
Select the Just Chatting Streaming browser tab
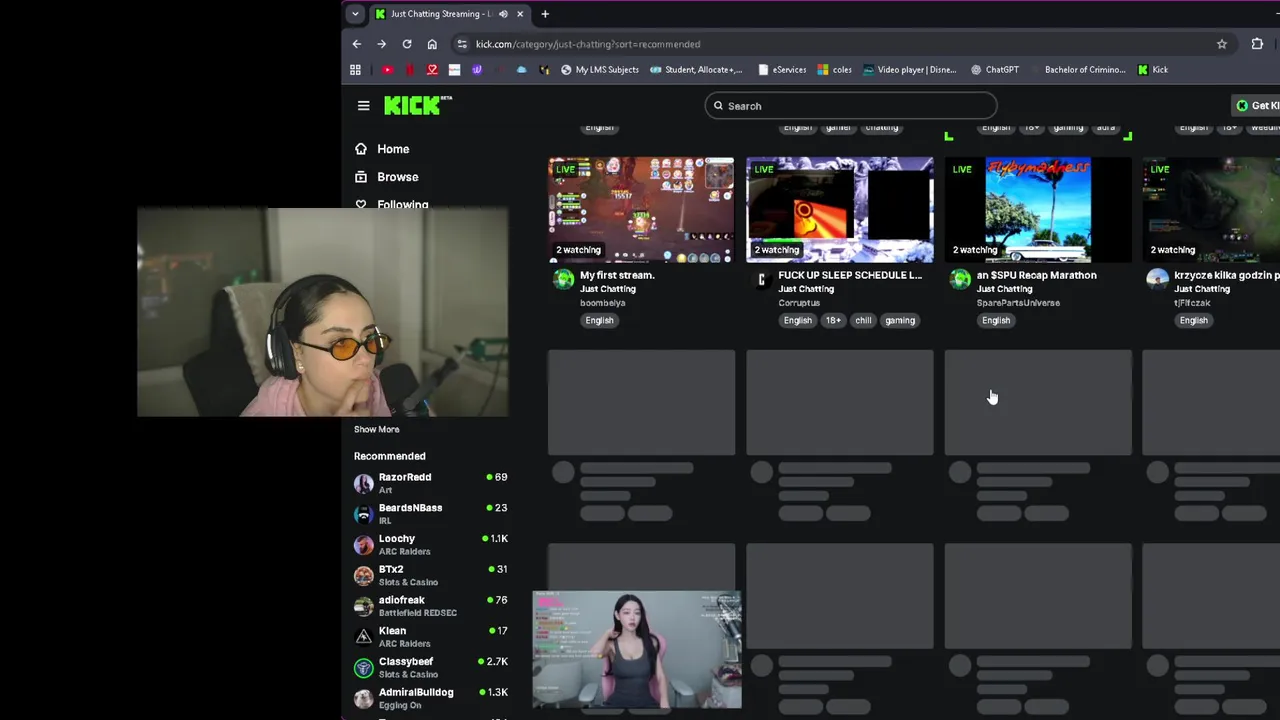449,14
